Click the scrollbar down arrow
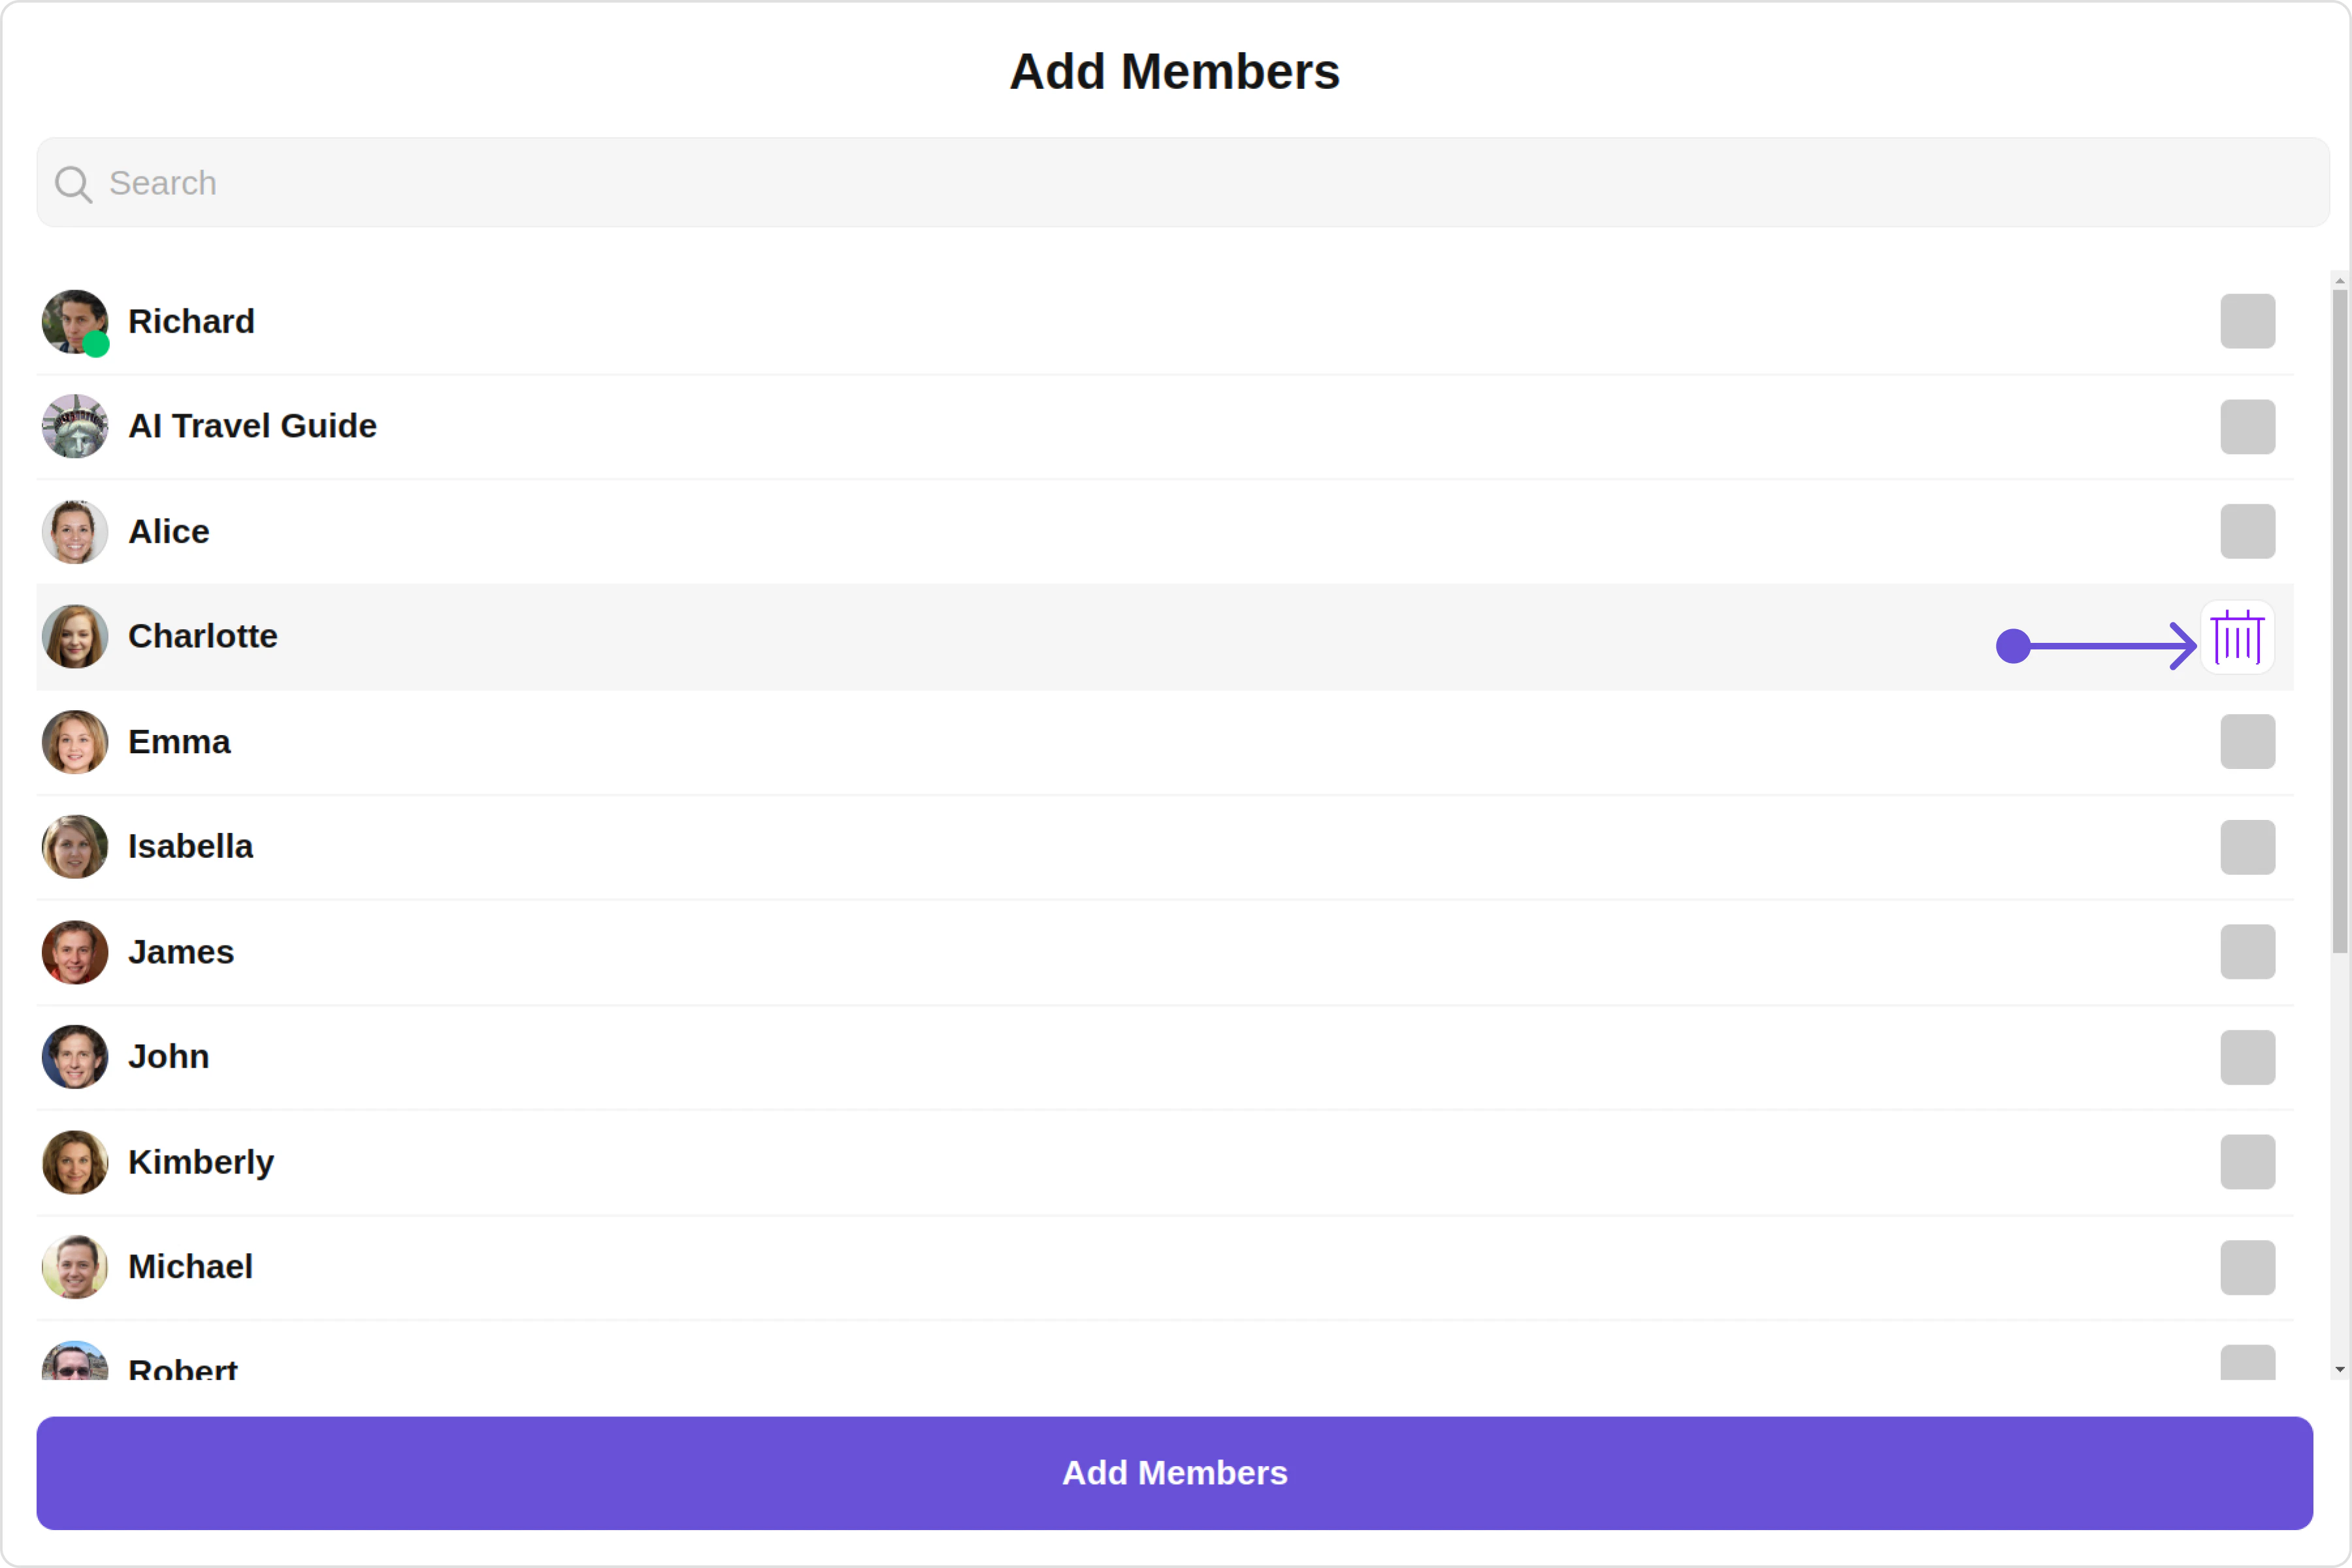Screen dimensions: 2352x1568 click(x=2339, y=1369)
